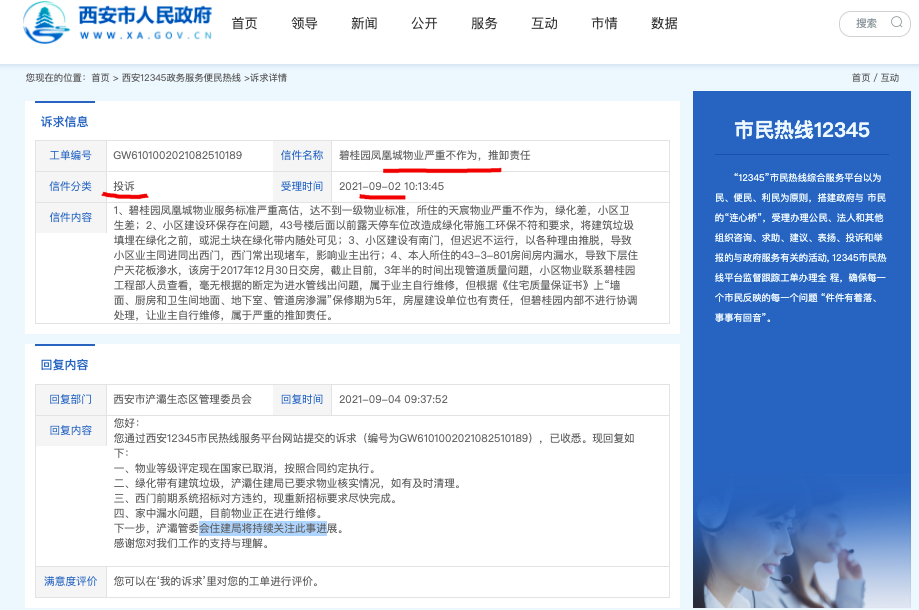Image resolution: width=919 pixels, height=610 pixels.
Task: Click the work order number GW6101002021082510189 cell
Action: tap(189, 156)
